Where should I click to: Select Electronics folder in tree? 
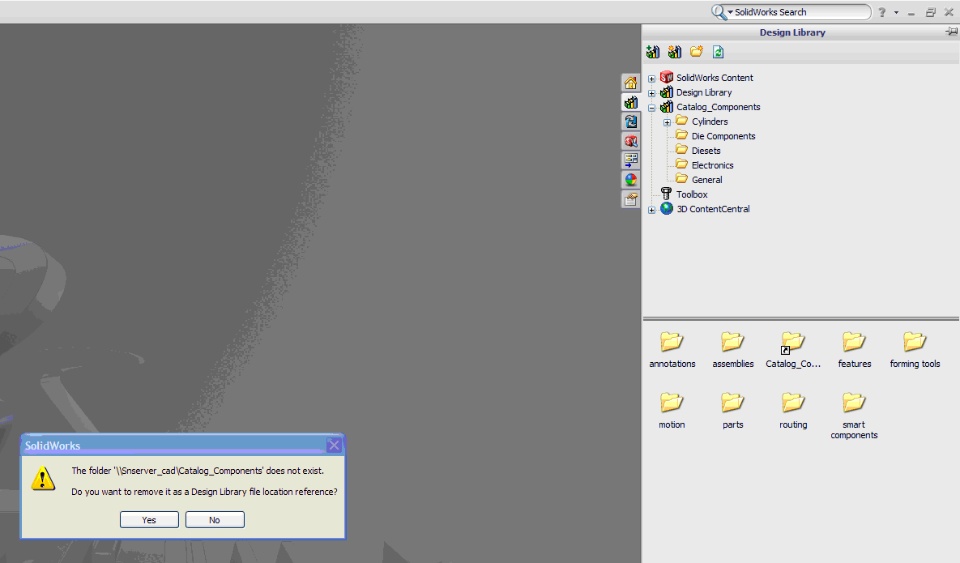coord(712,165)
